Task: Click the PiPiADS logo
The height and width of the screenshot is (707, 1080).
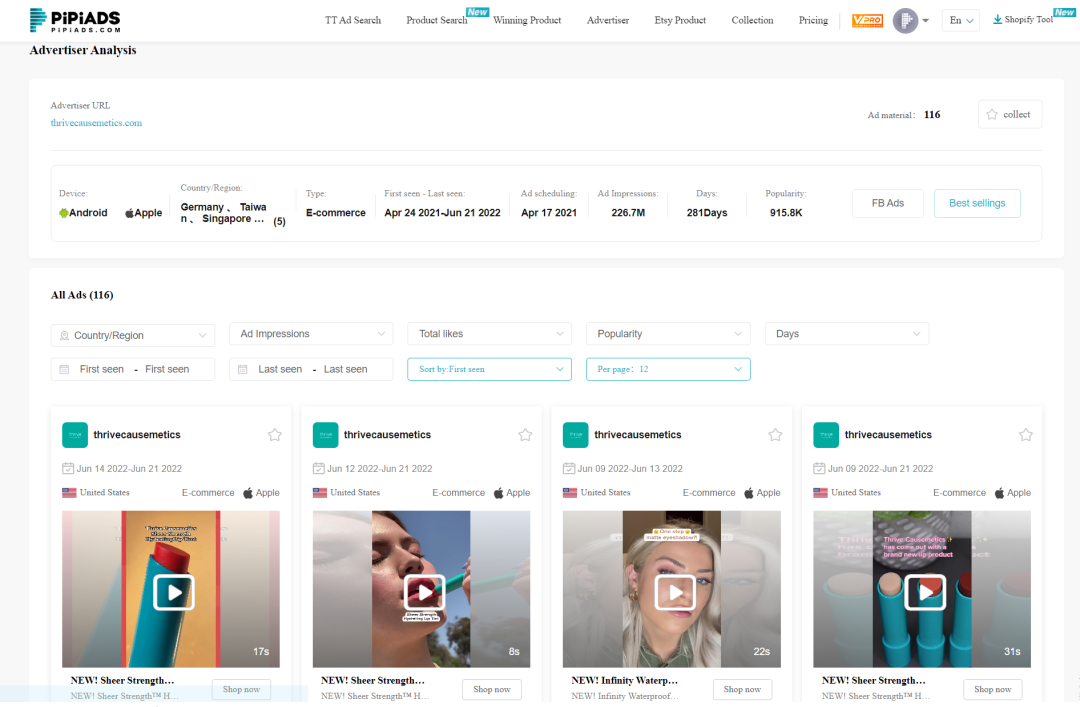Action: (x=75, y=20)
